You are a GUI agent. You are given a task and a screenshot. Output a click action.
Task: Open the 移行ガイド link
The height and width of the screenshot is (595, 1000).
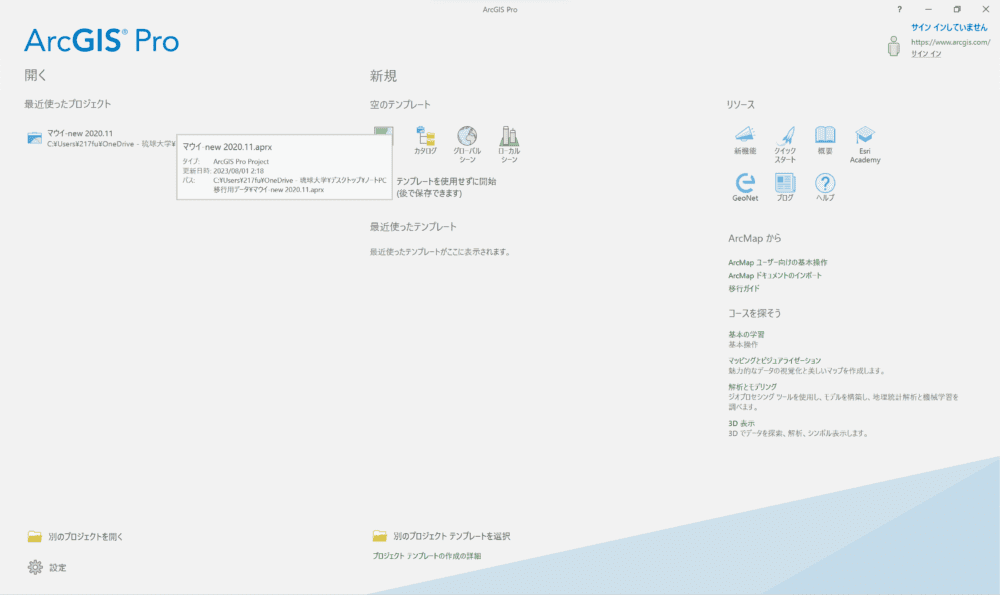pos(744,288)
